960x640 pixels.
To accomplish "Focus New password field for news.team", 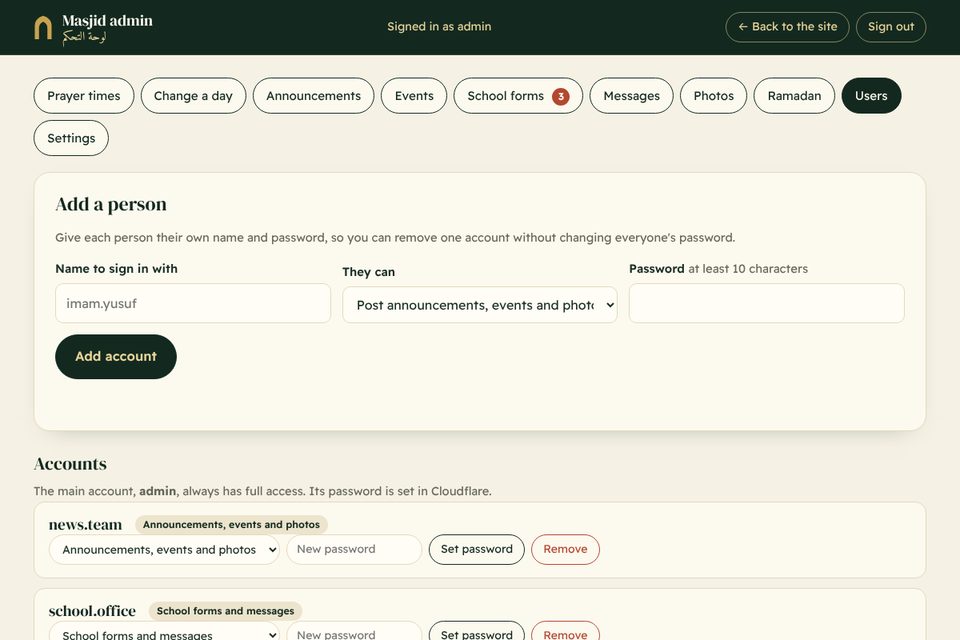I will (x=354, y=549).
